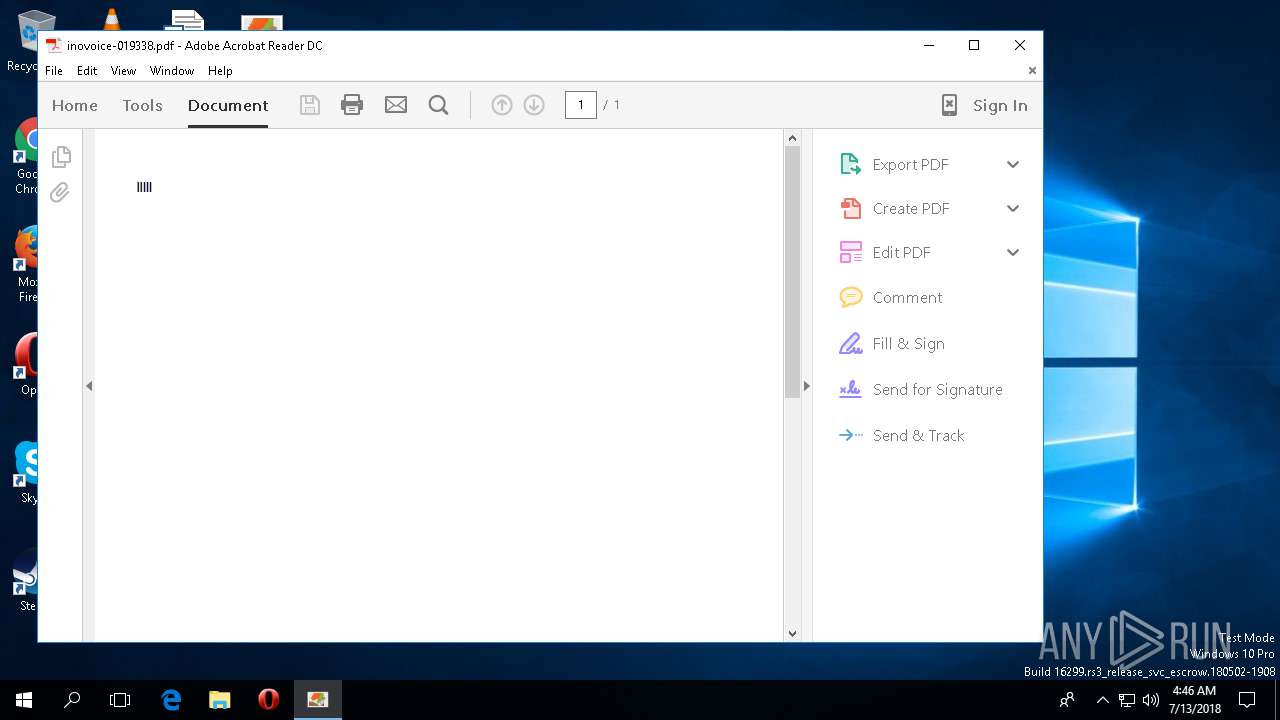The image size is (1280, 720).
Task: Click the Create PDF tool icon
Action: [850, 208]
